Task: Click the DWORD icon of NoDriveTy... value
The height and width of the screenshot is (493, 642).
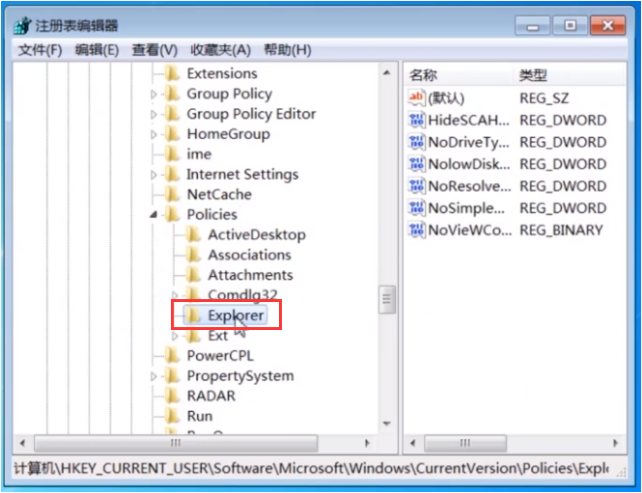Action: click(x=416, y=142)
